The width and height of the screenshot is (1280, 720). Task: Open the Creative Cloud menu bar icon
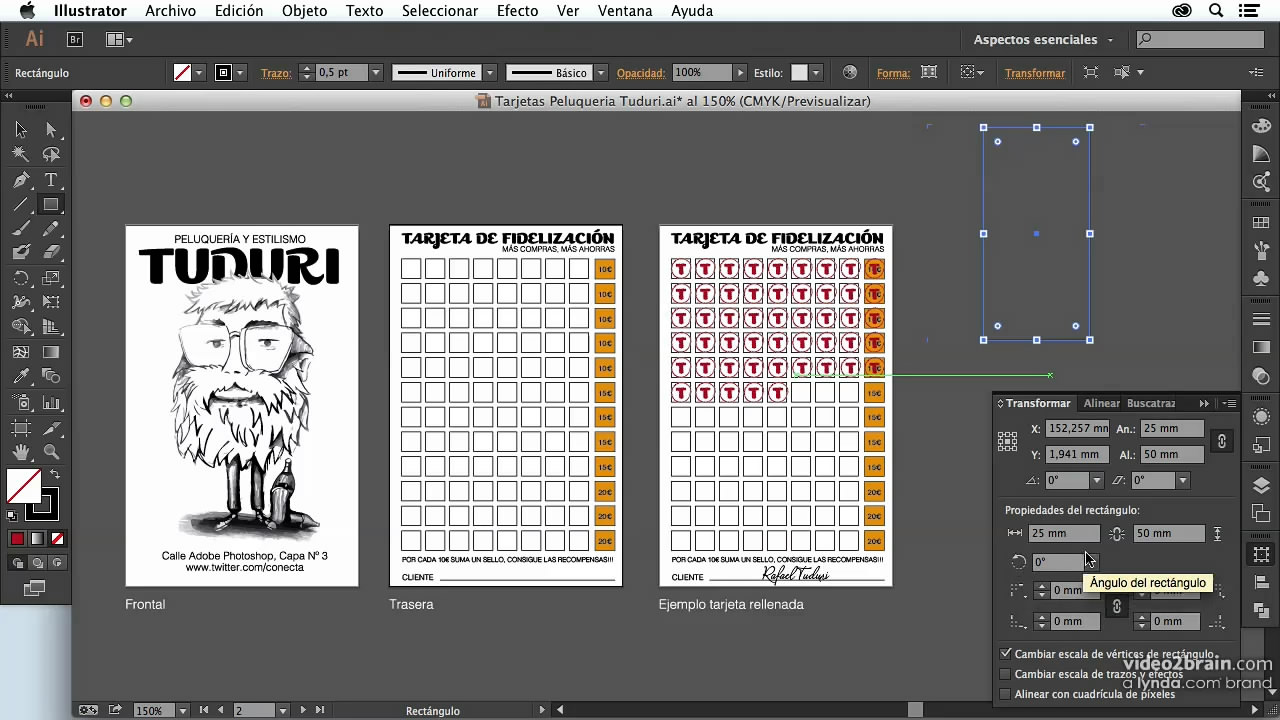(x=1183, y=11)
